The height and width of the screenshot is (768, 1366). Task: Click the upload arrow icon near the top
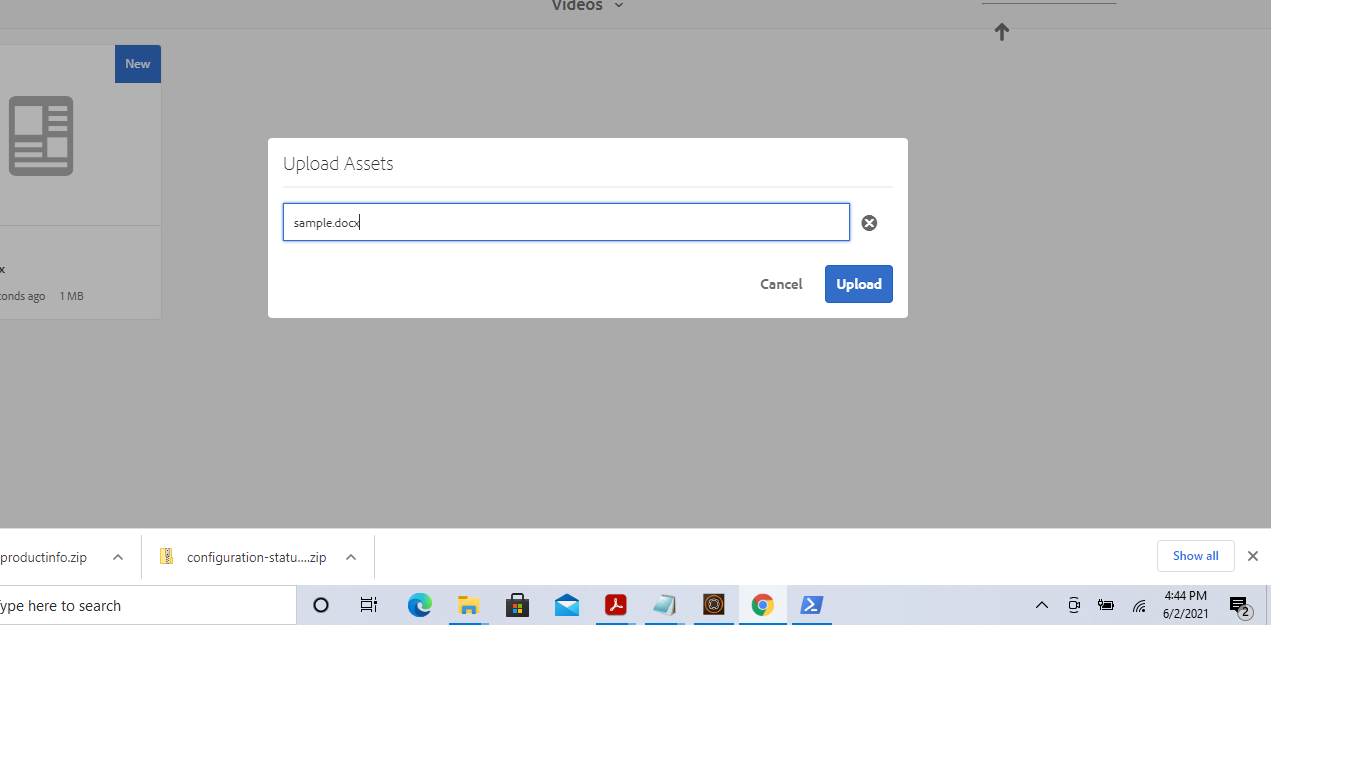click(x=1001, y=32)
